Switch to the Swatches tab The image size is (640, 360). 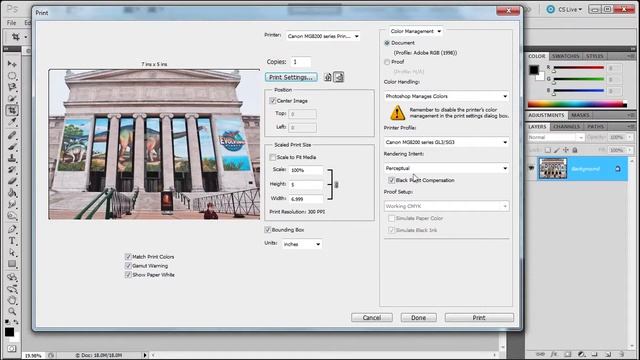tap(565, 56)
